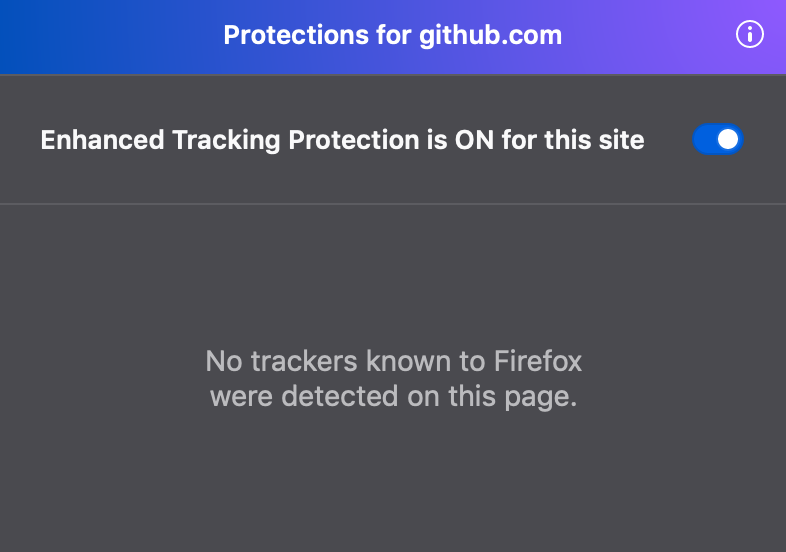
Task: Click the Enhanced Tracking Protection label text
Action: pos(342,140)
